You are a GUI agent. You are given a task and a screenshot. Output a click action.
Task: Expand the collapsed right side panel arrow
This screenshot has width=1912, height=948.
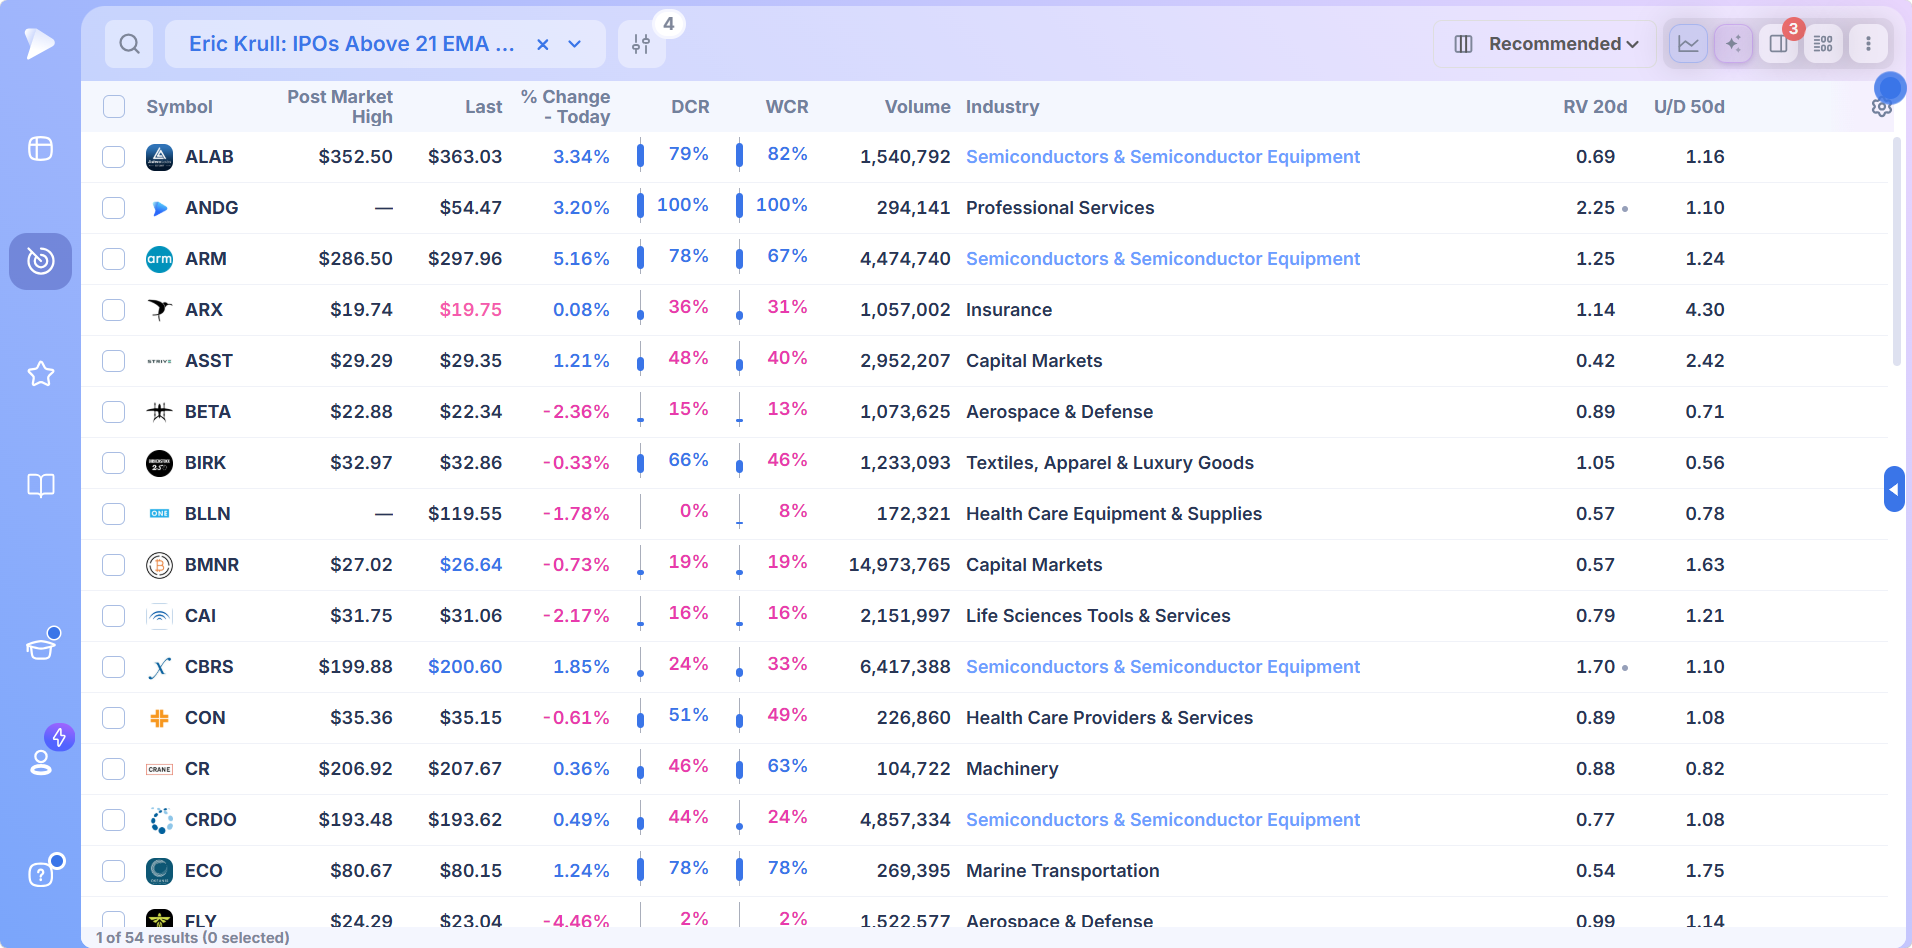tap(1893, 489)
